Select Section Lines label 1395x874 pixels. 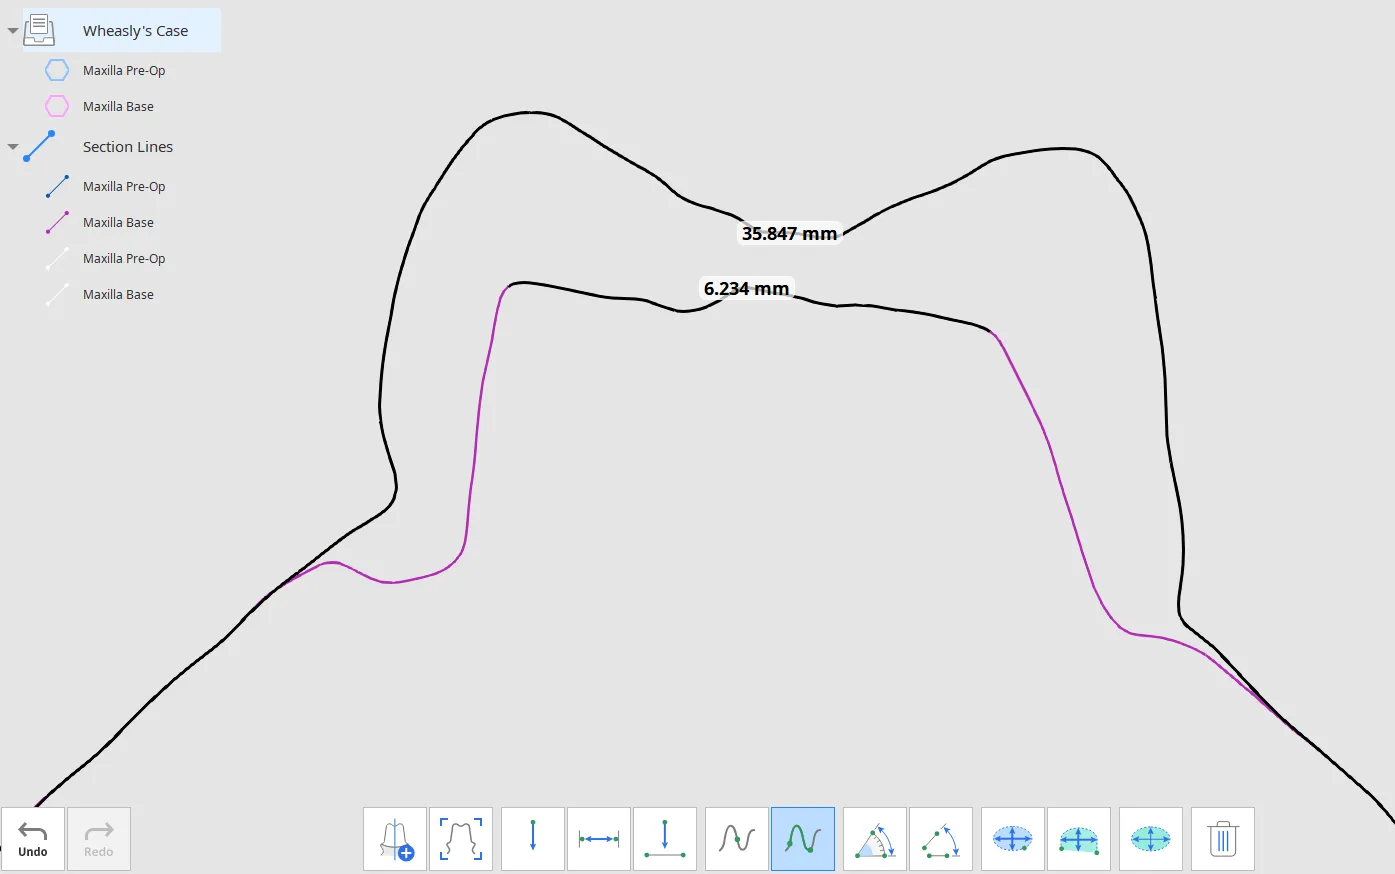coord(128,147)
